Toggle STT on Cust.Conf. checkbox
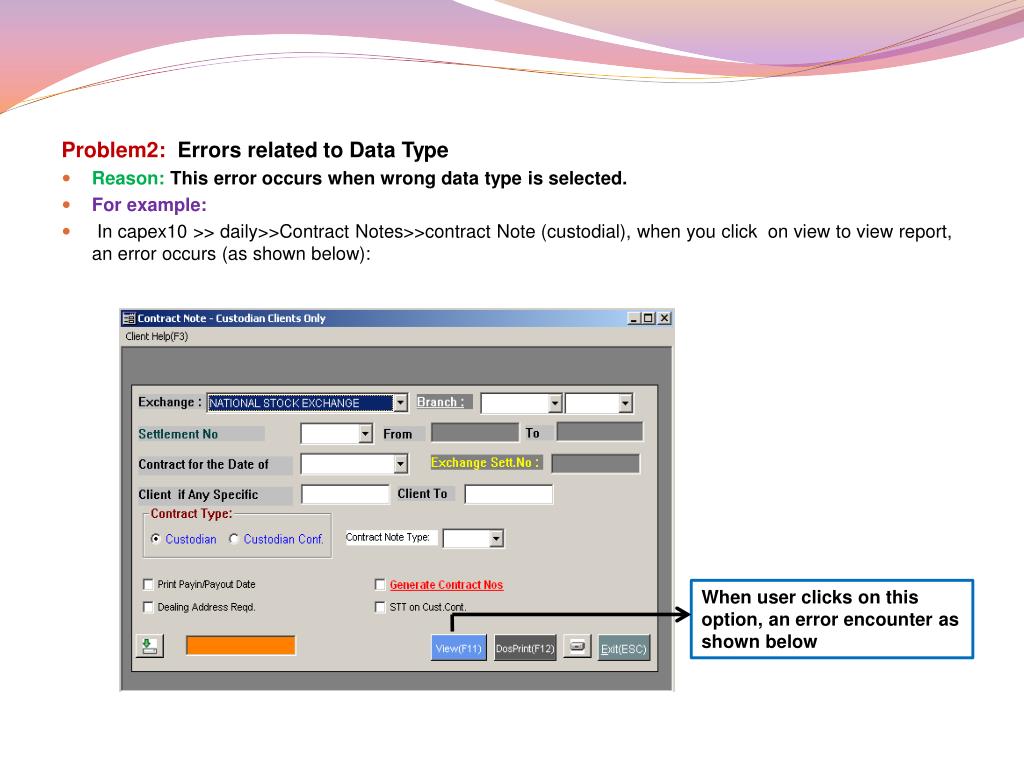Screen dimensions: 1024x768 380,607
